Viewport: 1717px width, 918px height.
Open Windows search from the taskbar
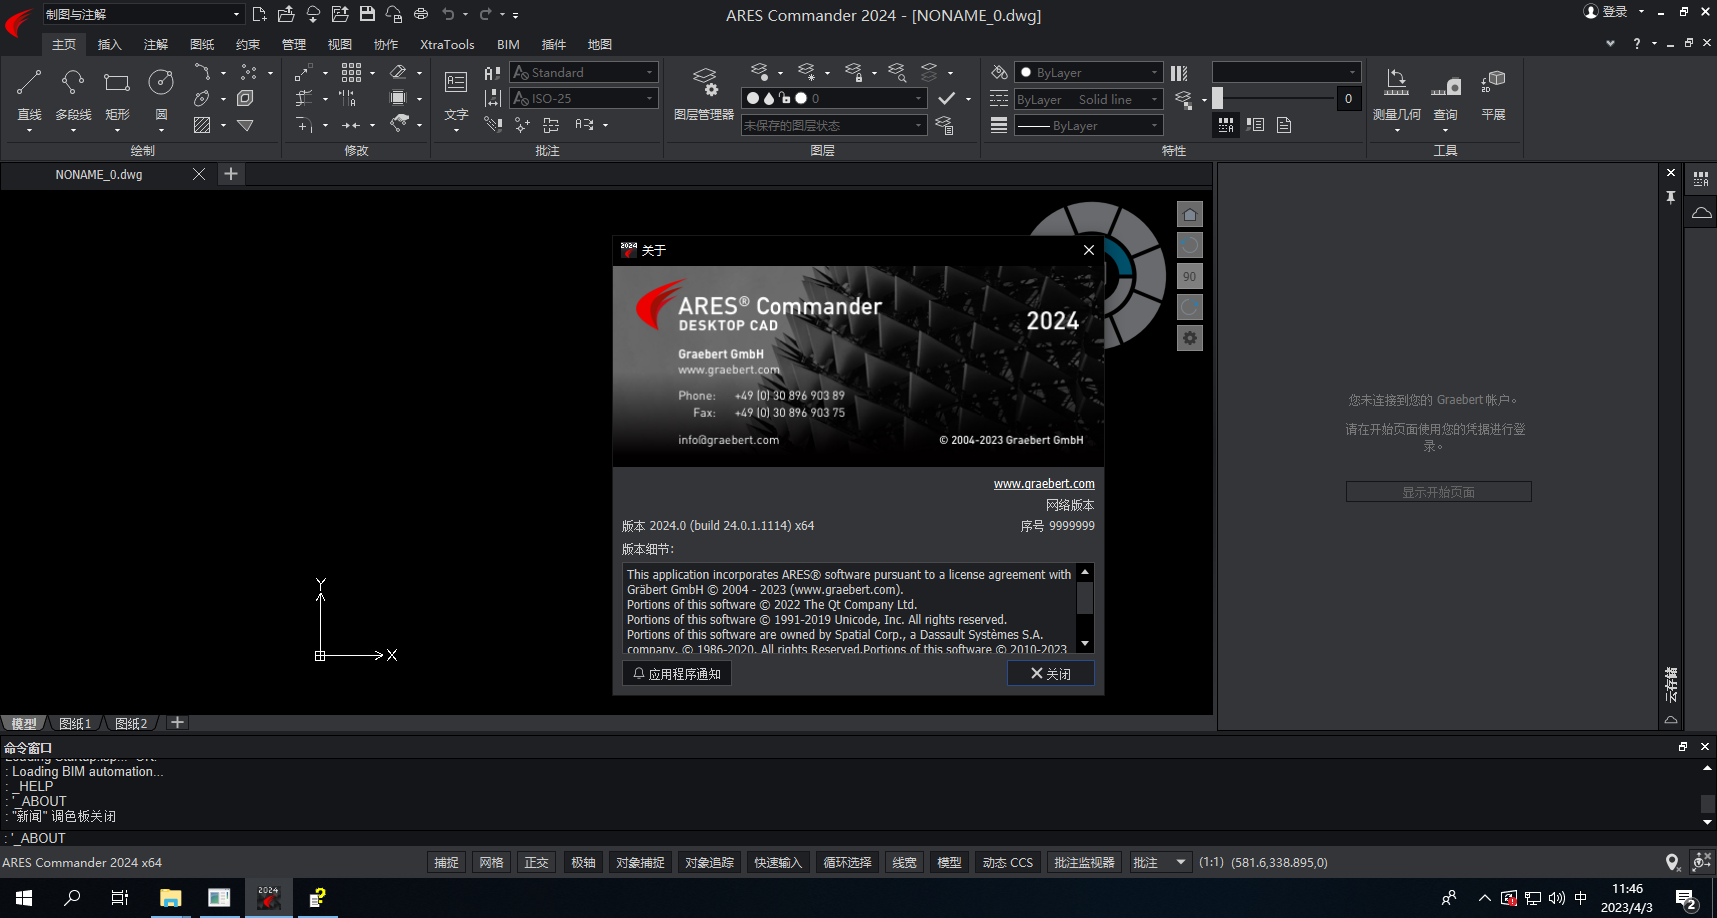[x=72, y=897]
